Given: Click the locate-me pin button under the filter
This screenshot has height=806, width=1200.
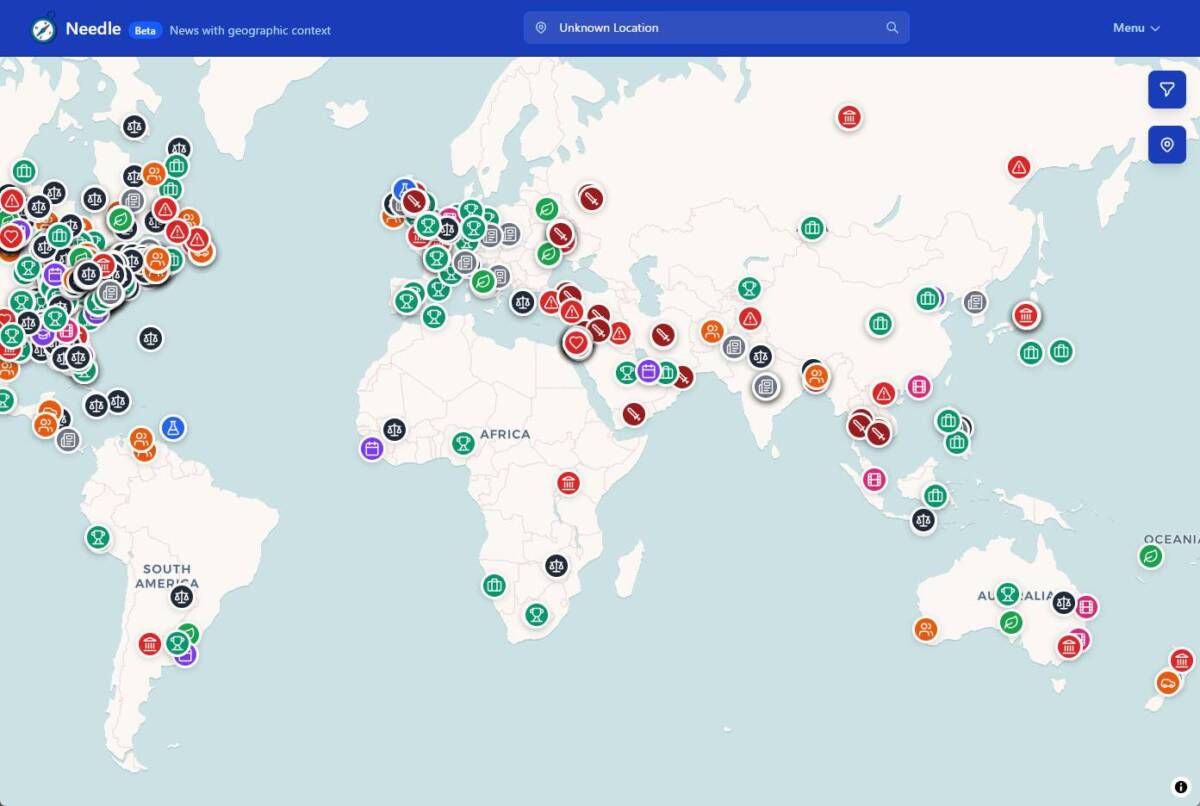Looking at the screenshot, I should (1167, 145).
